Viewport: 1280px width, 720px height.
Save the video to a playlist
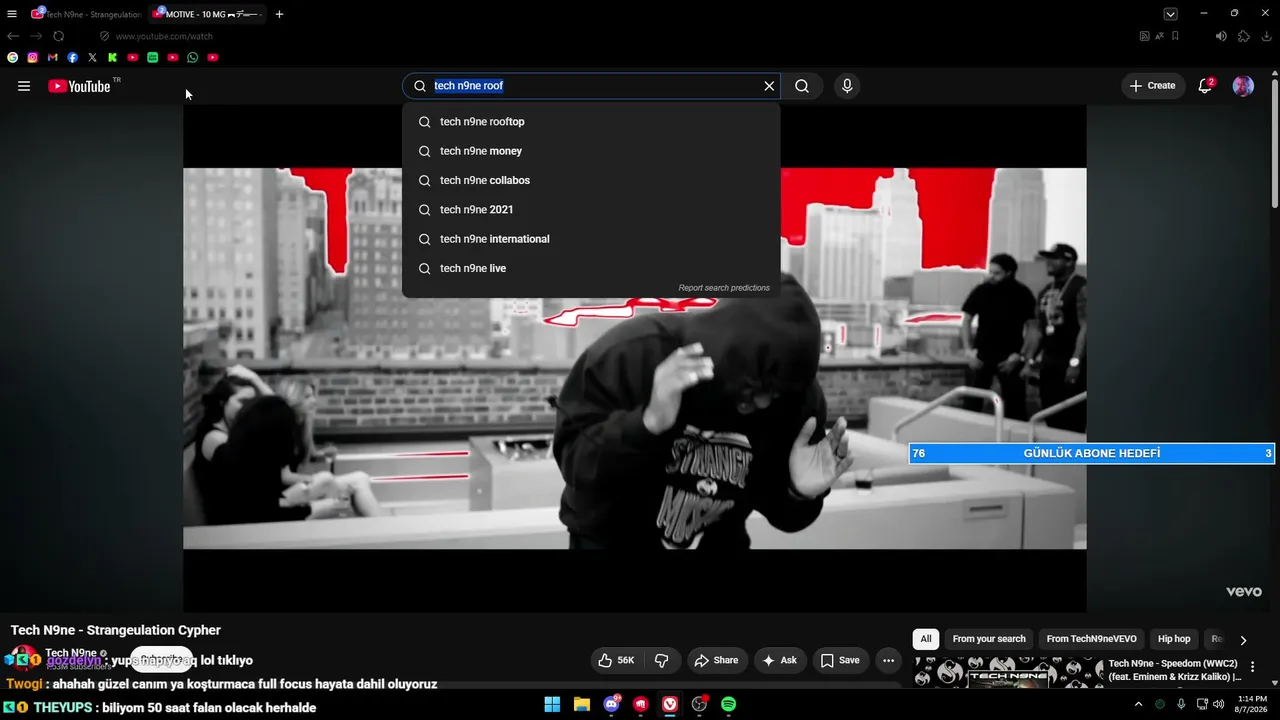click(x=840, y=660)
